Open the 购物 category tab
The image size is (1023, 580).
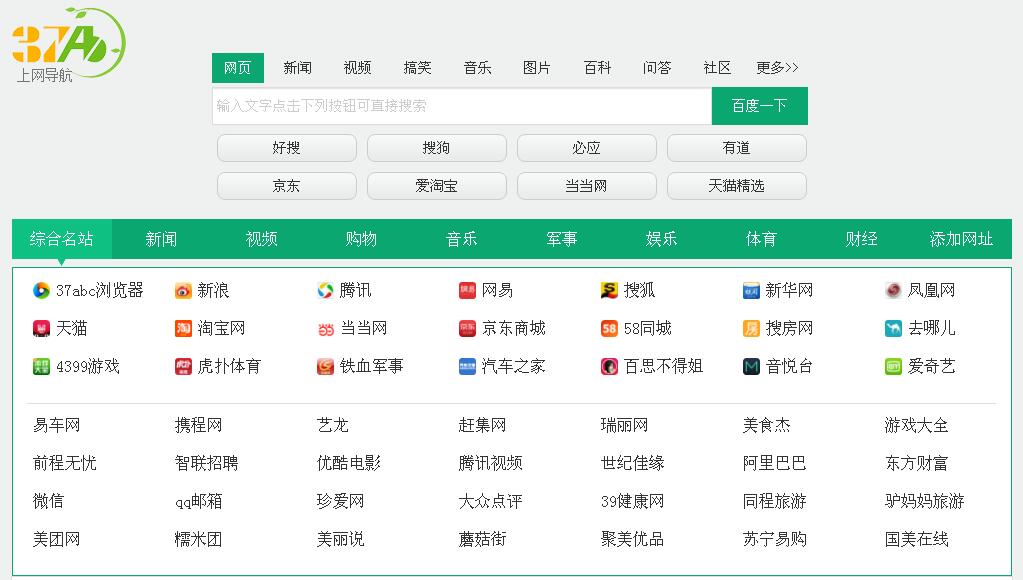pyautogui.click(x=361, y=239)
